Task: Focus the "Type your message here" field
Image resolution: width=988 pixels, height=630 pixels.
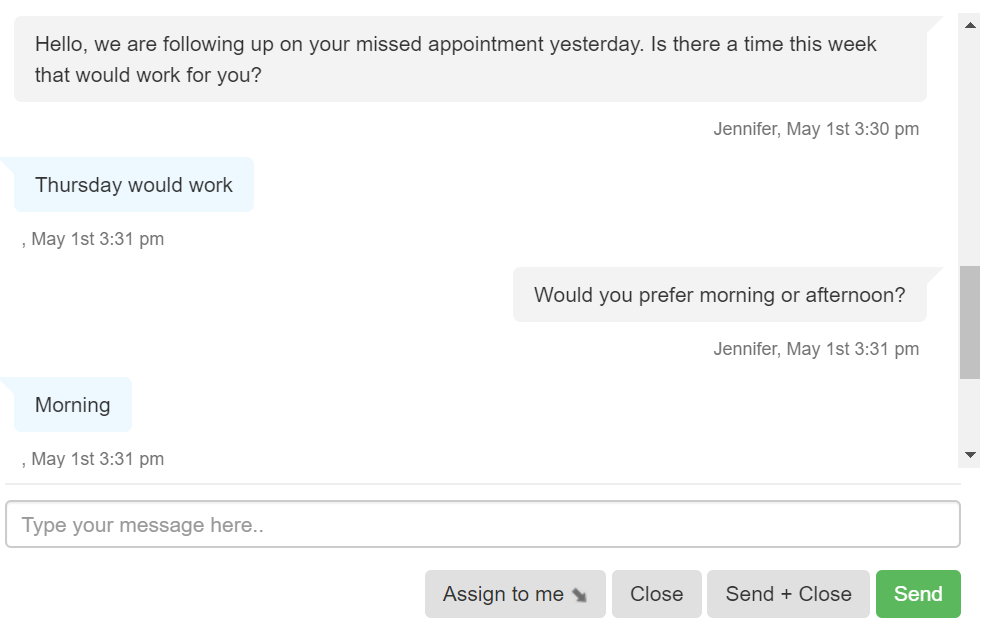Action: click(483, 525)
